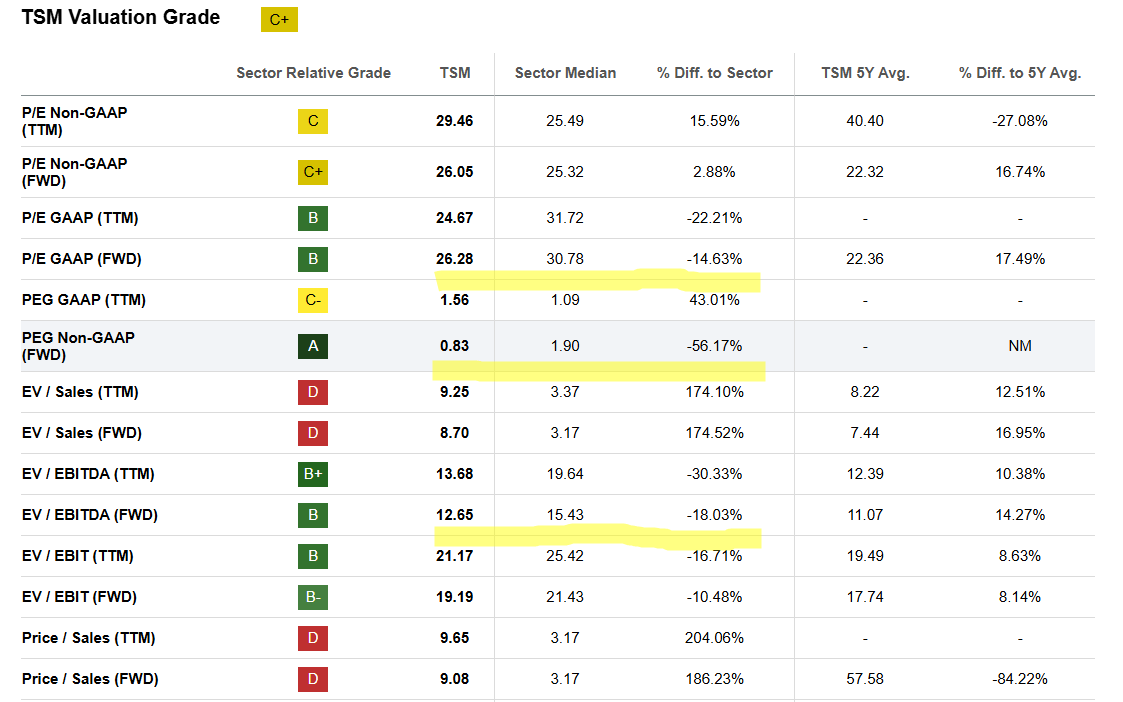Select the B+ grade badge for EV / EBITDA (TTM)
The height and width of the screenshot is (702, 1123).
pyautogui.click(x=313, y=474)
